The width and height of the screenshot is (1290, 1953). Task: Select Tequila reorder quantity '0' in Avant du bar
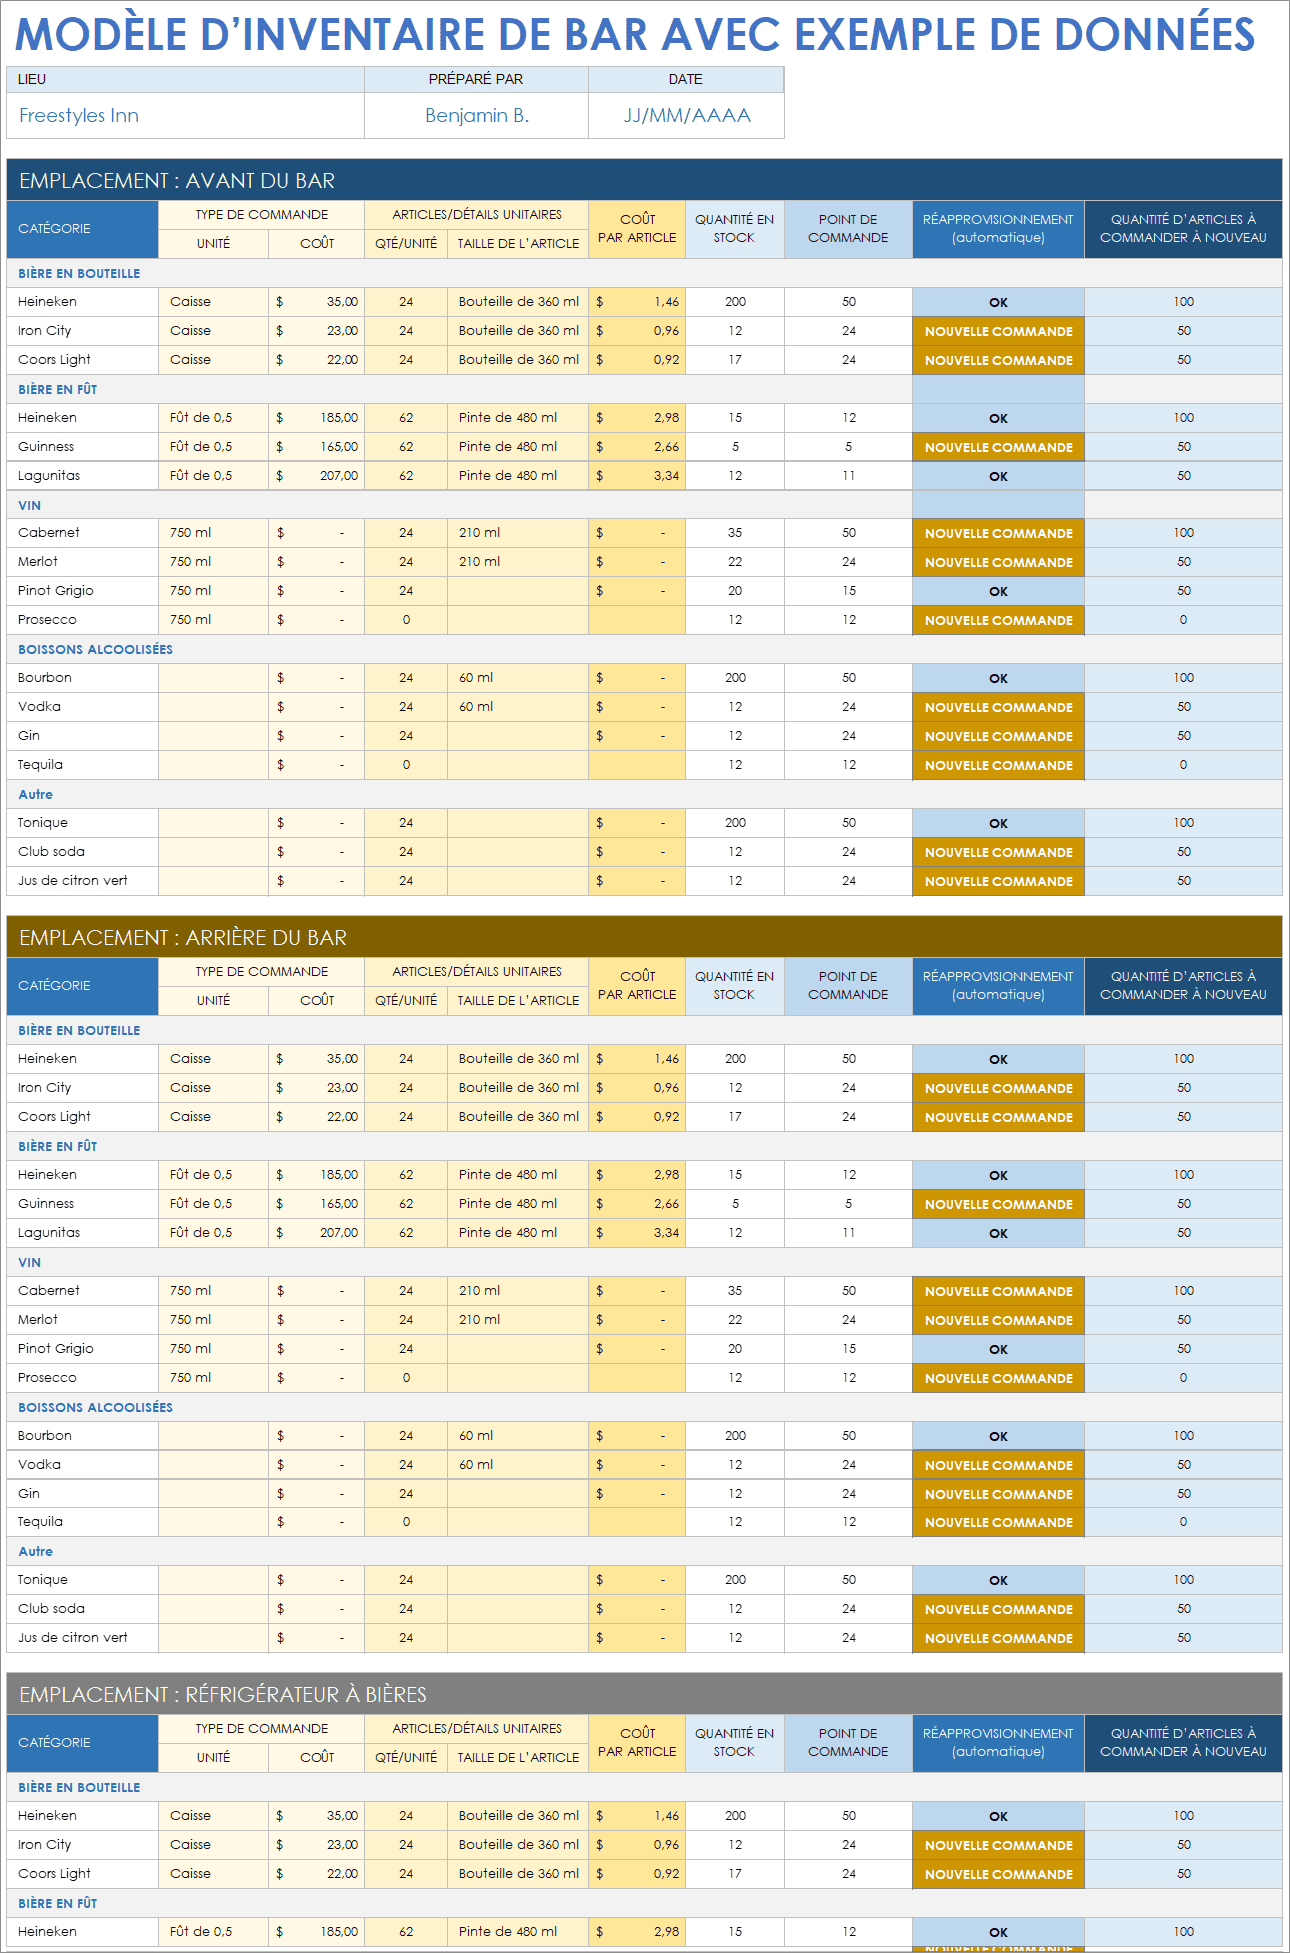[1183, 765]
